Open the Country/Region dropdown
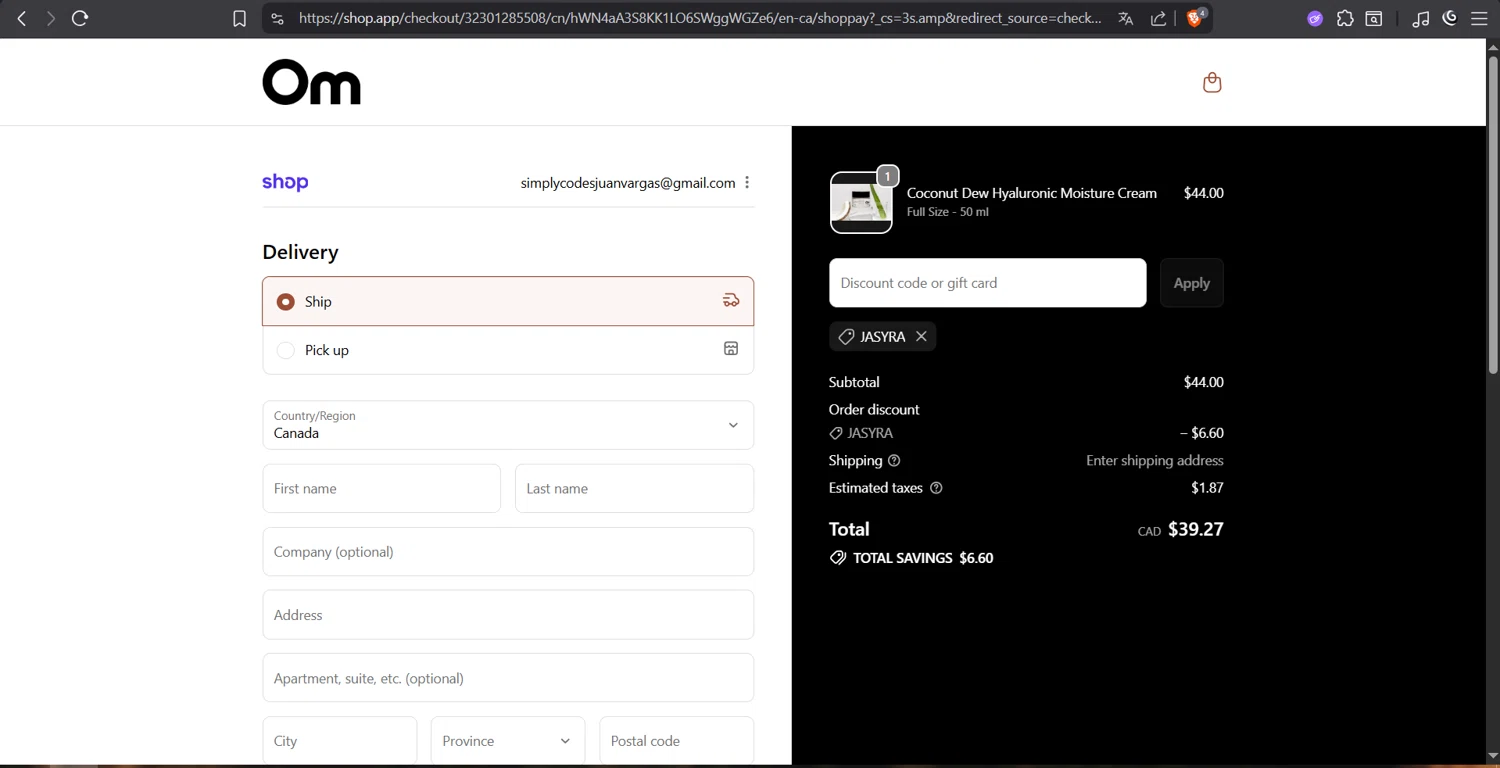 click(x=508, y=425)
